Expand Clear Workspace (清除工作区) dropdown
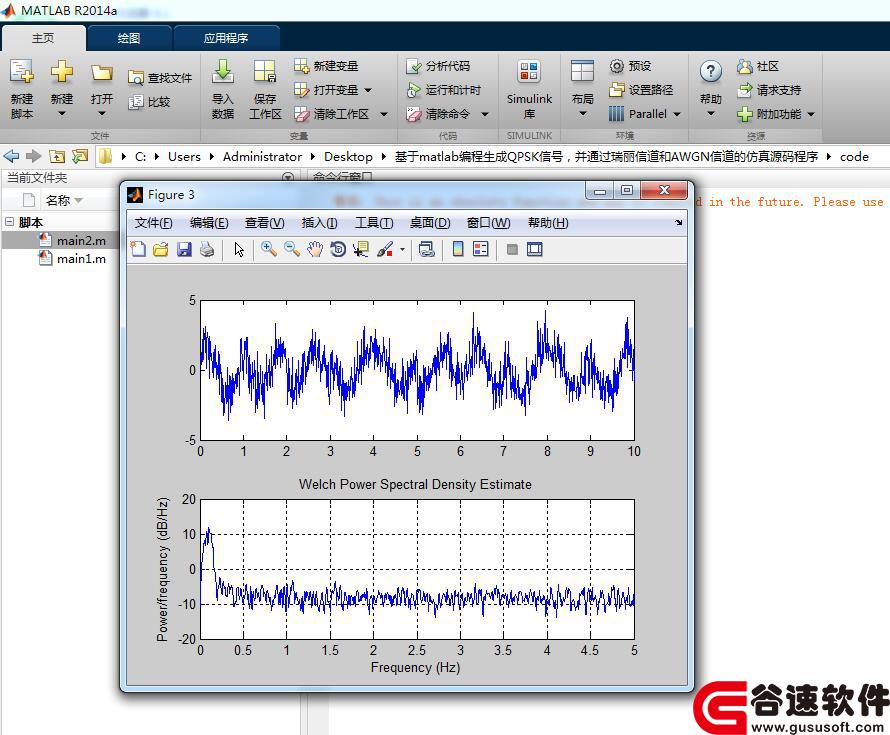The height and width of the screenshot is (735, 890). point(384,114)
